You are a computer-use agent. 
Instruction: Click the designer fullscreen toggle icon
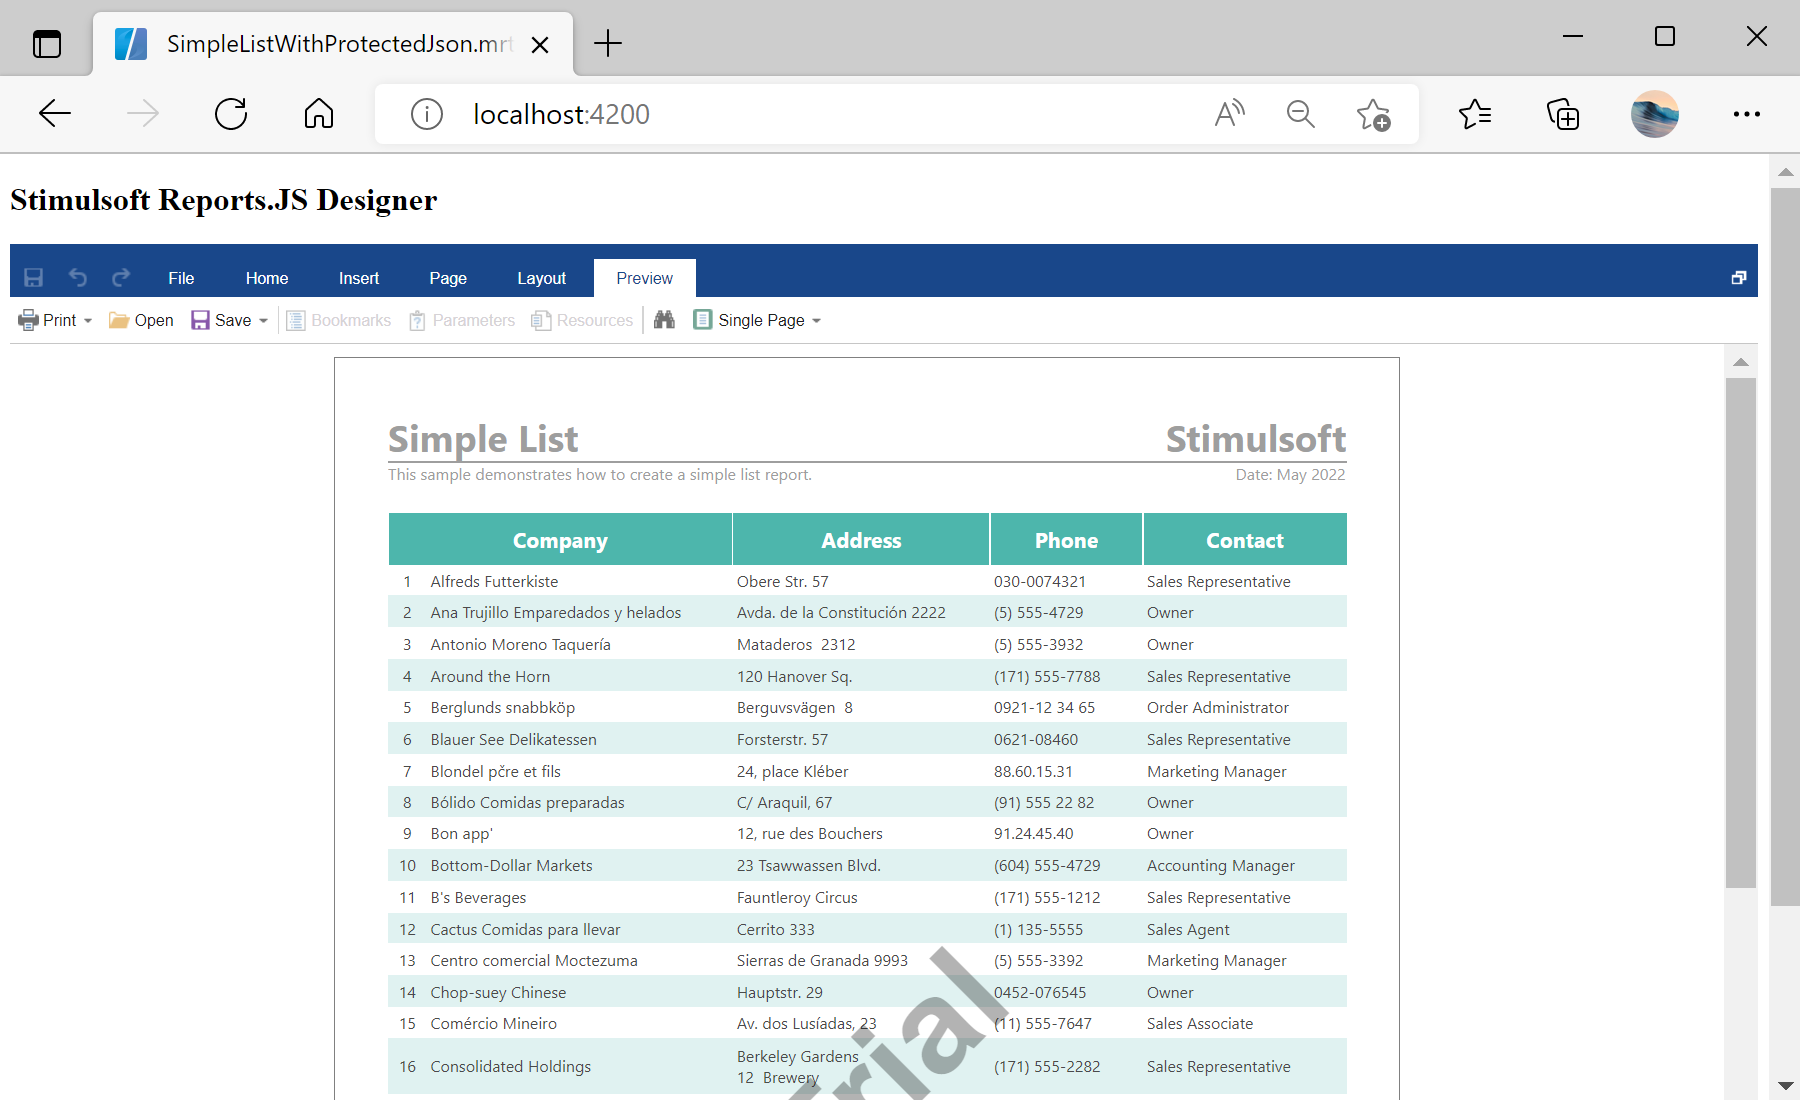1739,278
